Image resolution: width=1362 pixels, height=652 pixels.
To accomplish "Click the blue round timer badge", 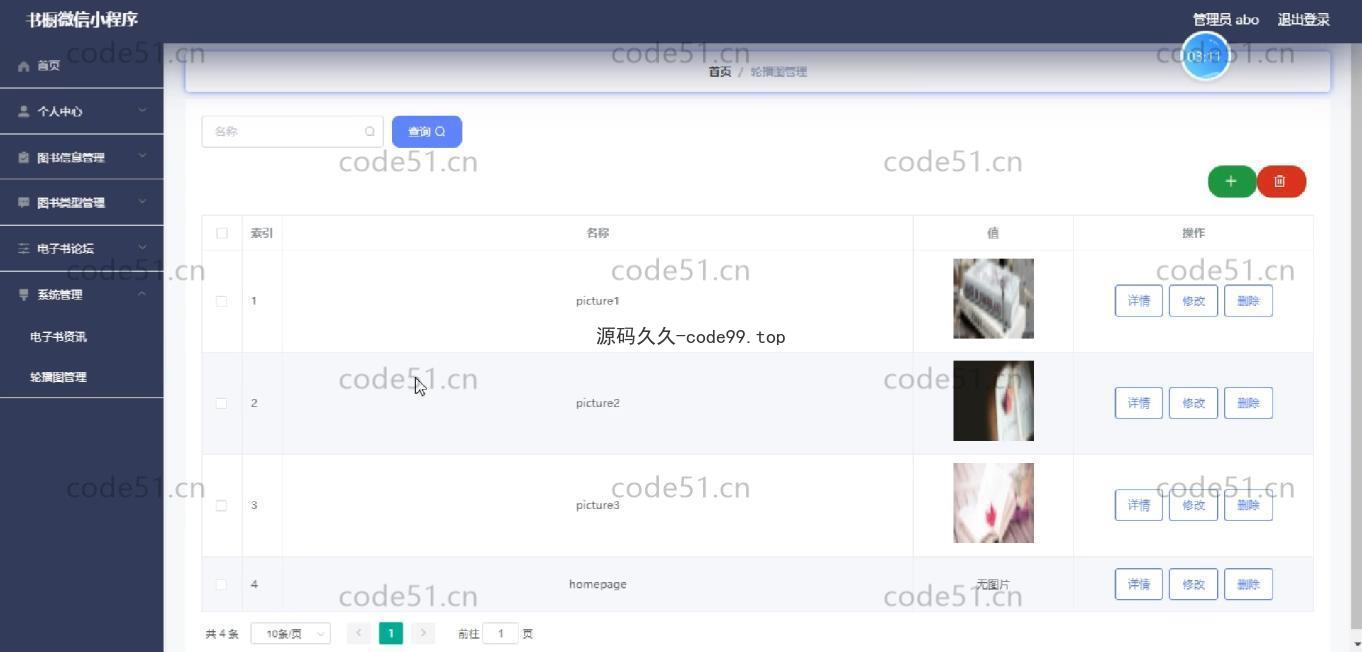I will point(1205,56).
